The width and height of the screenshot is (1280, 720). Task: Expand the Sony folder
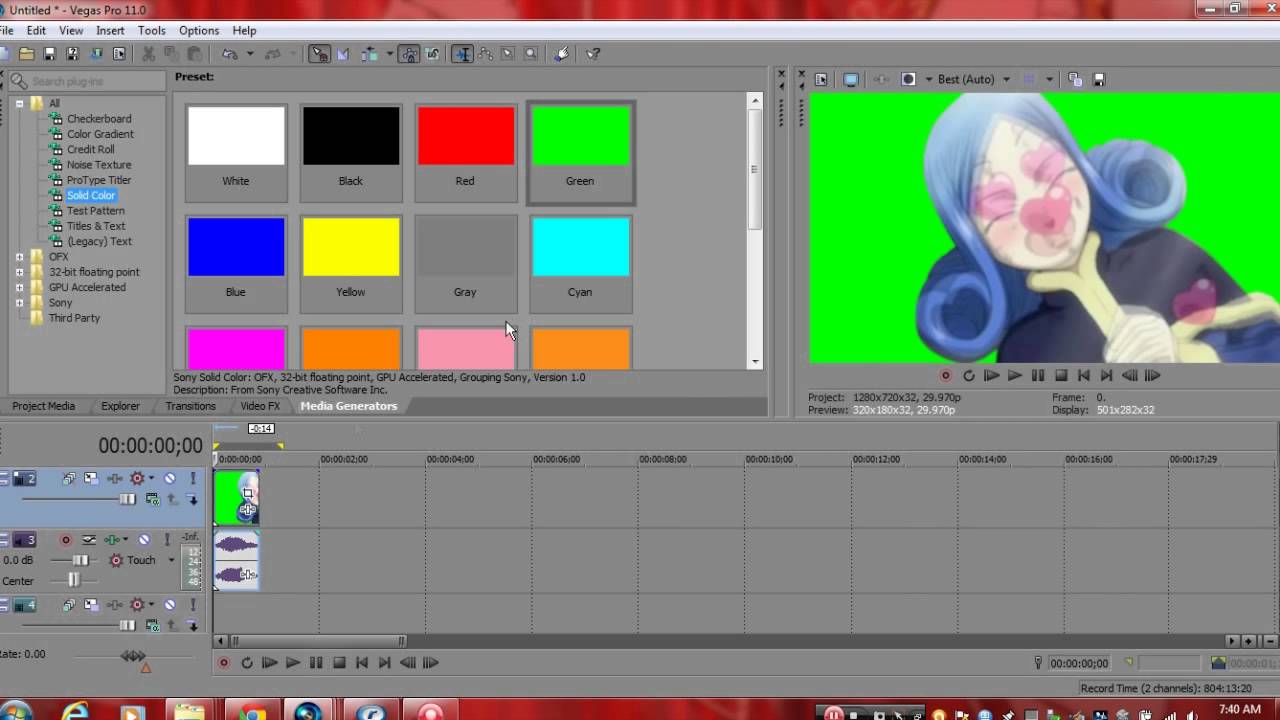[x=19, y=303]
